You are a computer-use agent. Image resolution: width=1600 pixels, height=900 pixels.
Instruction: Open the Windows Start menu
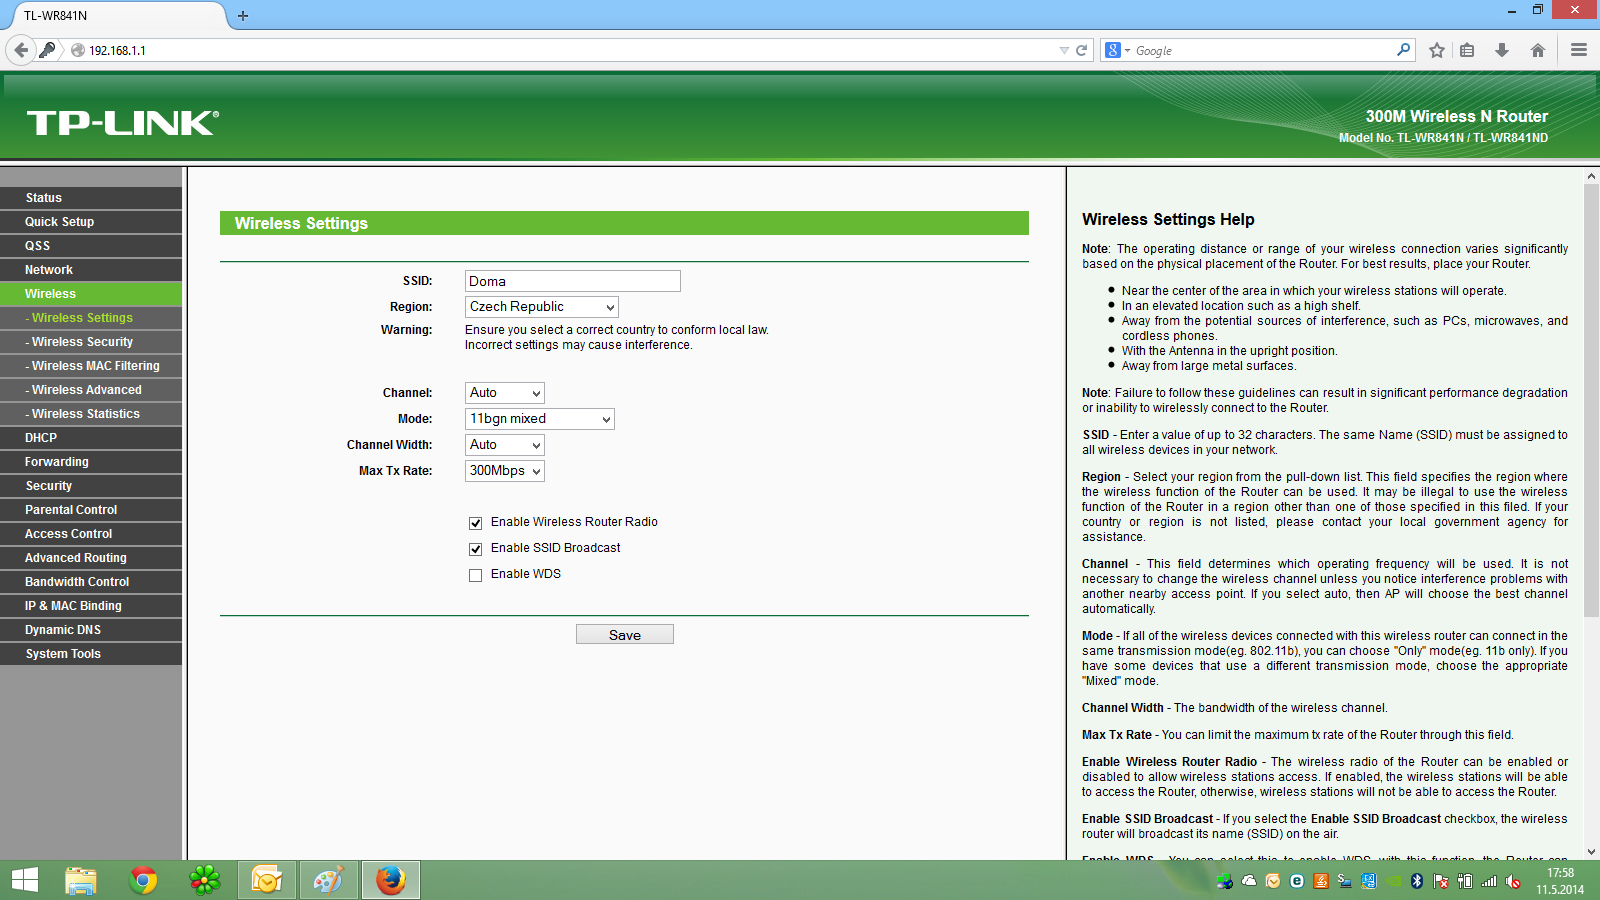24,880
